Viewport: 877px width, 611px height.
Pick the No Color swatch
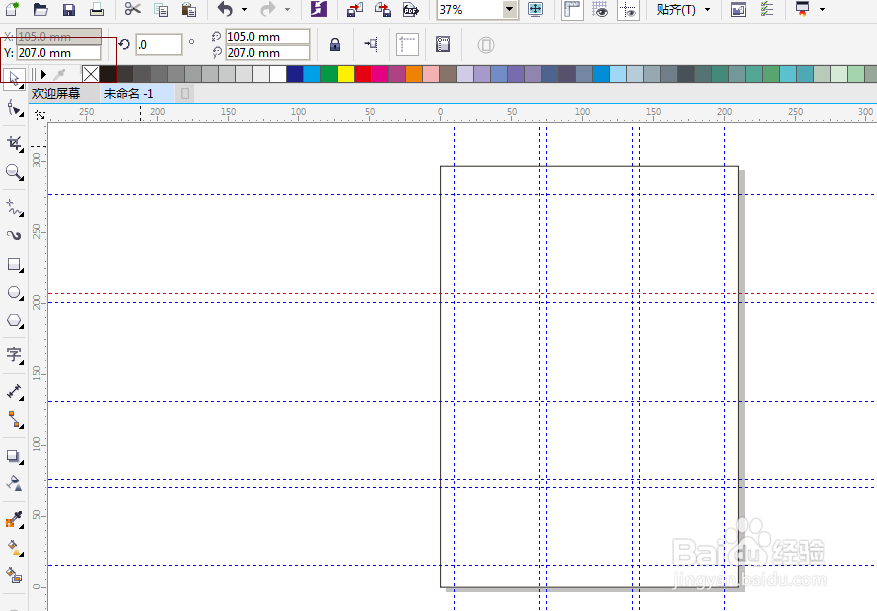[91, 74]
